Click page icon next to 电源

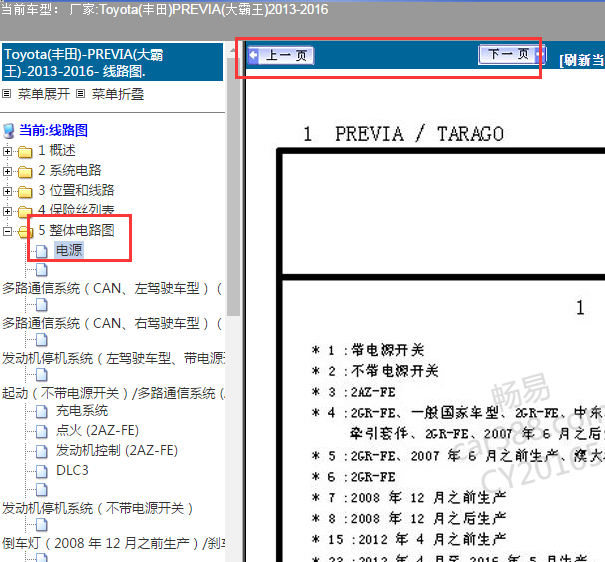coord(41,251)
